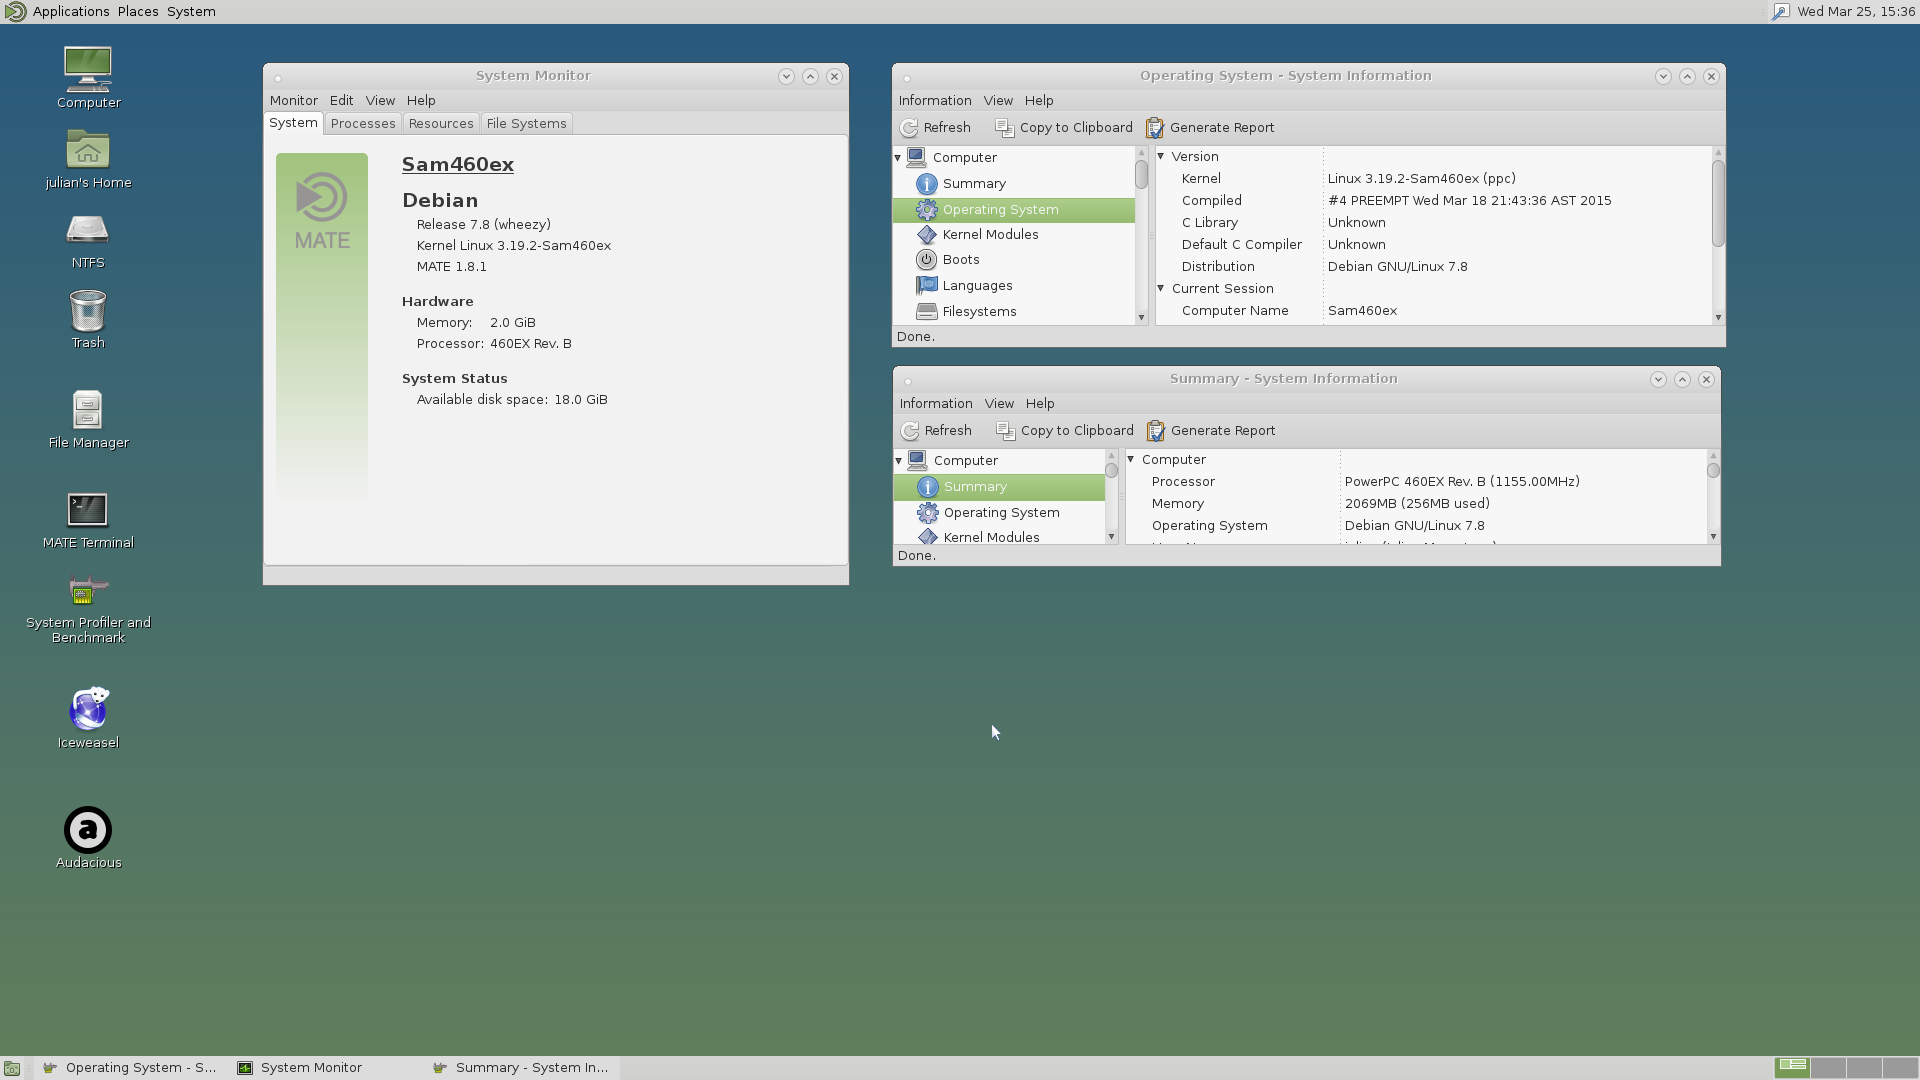
Task: Select Boots in the sidebar tree
Action: 960,260
